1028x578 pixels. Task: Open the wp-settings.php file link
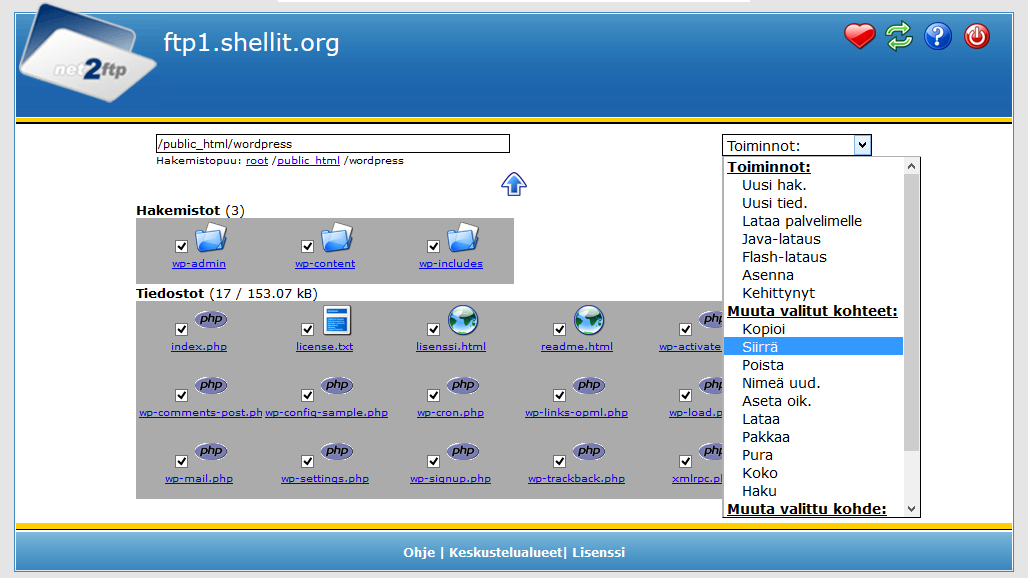[x=325, y=478]
